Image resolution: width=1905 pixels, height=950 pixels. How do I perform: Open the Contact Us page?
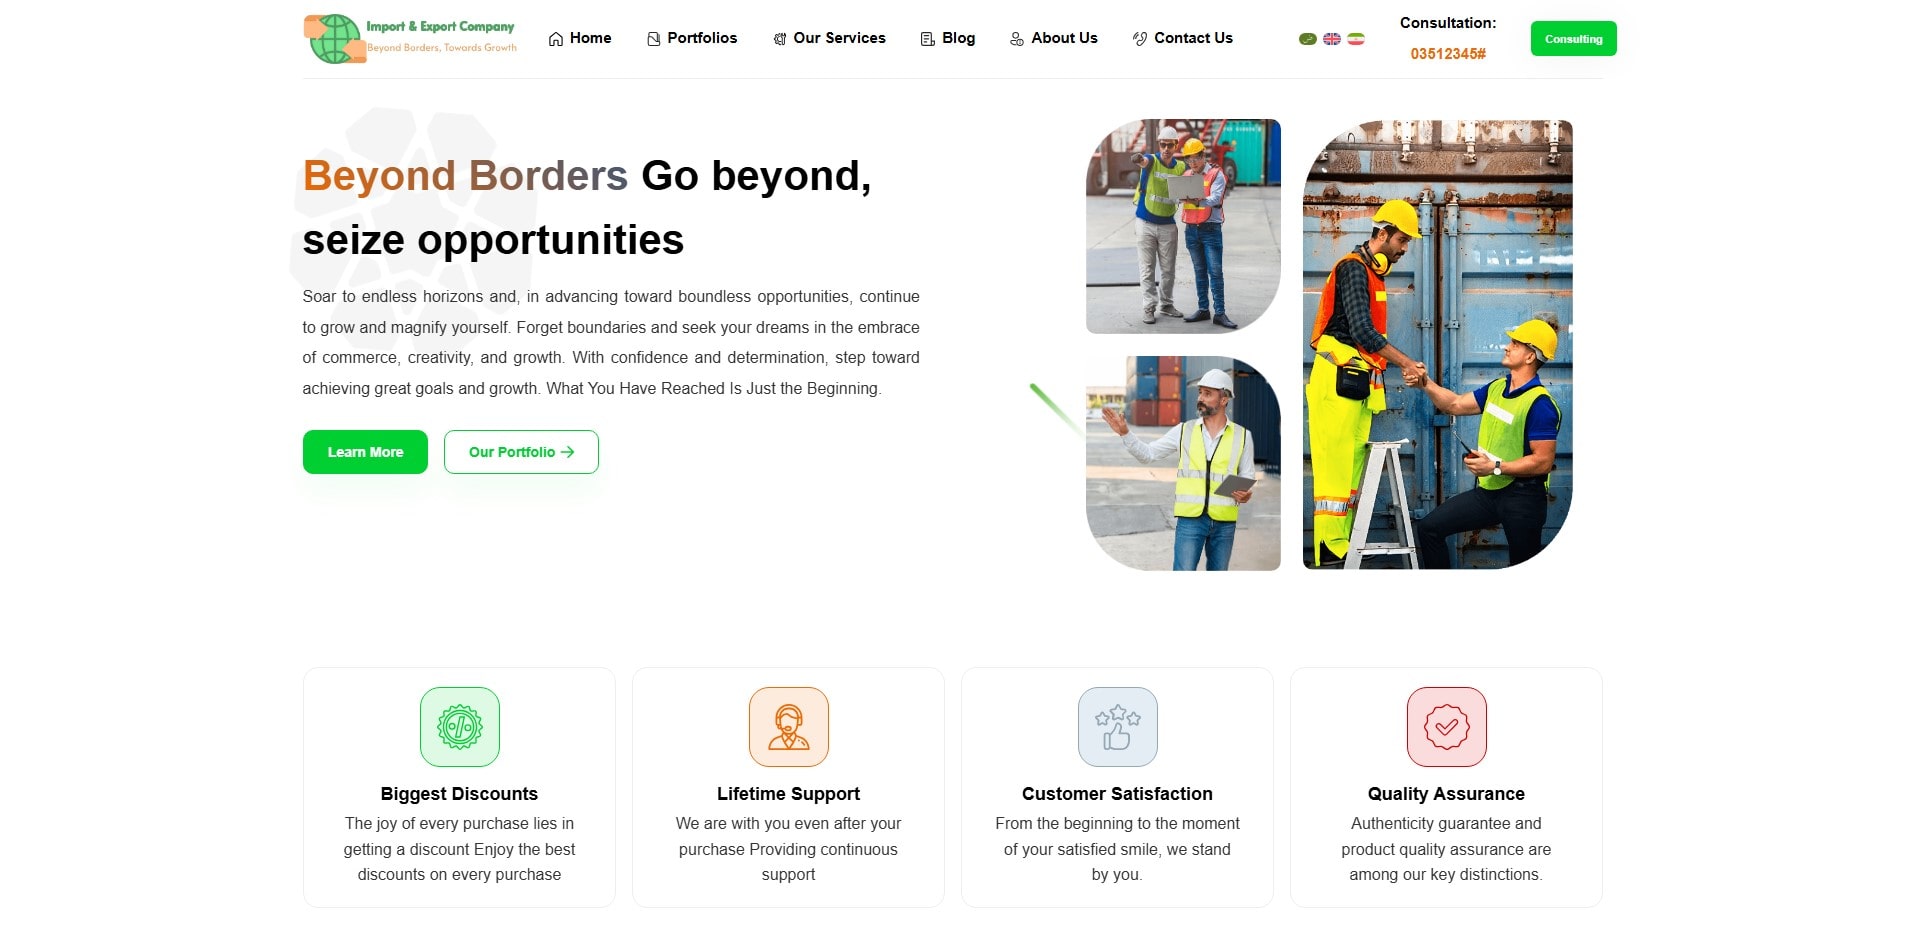point(1182,38)
